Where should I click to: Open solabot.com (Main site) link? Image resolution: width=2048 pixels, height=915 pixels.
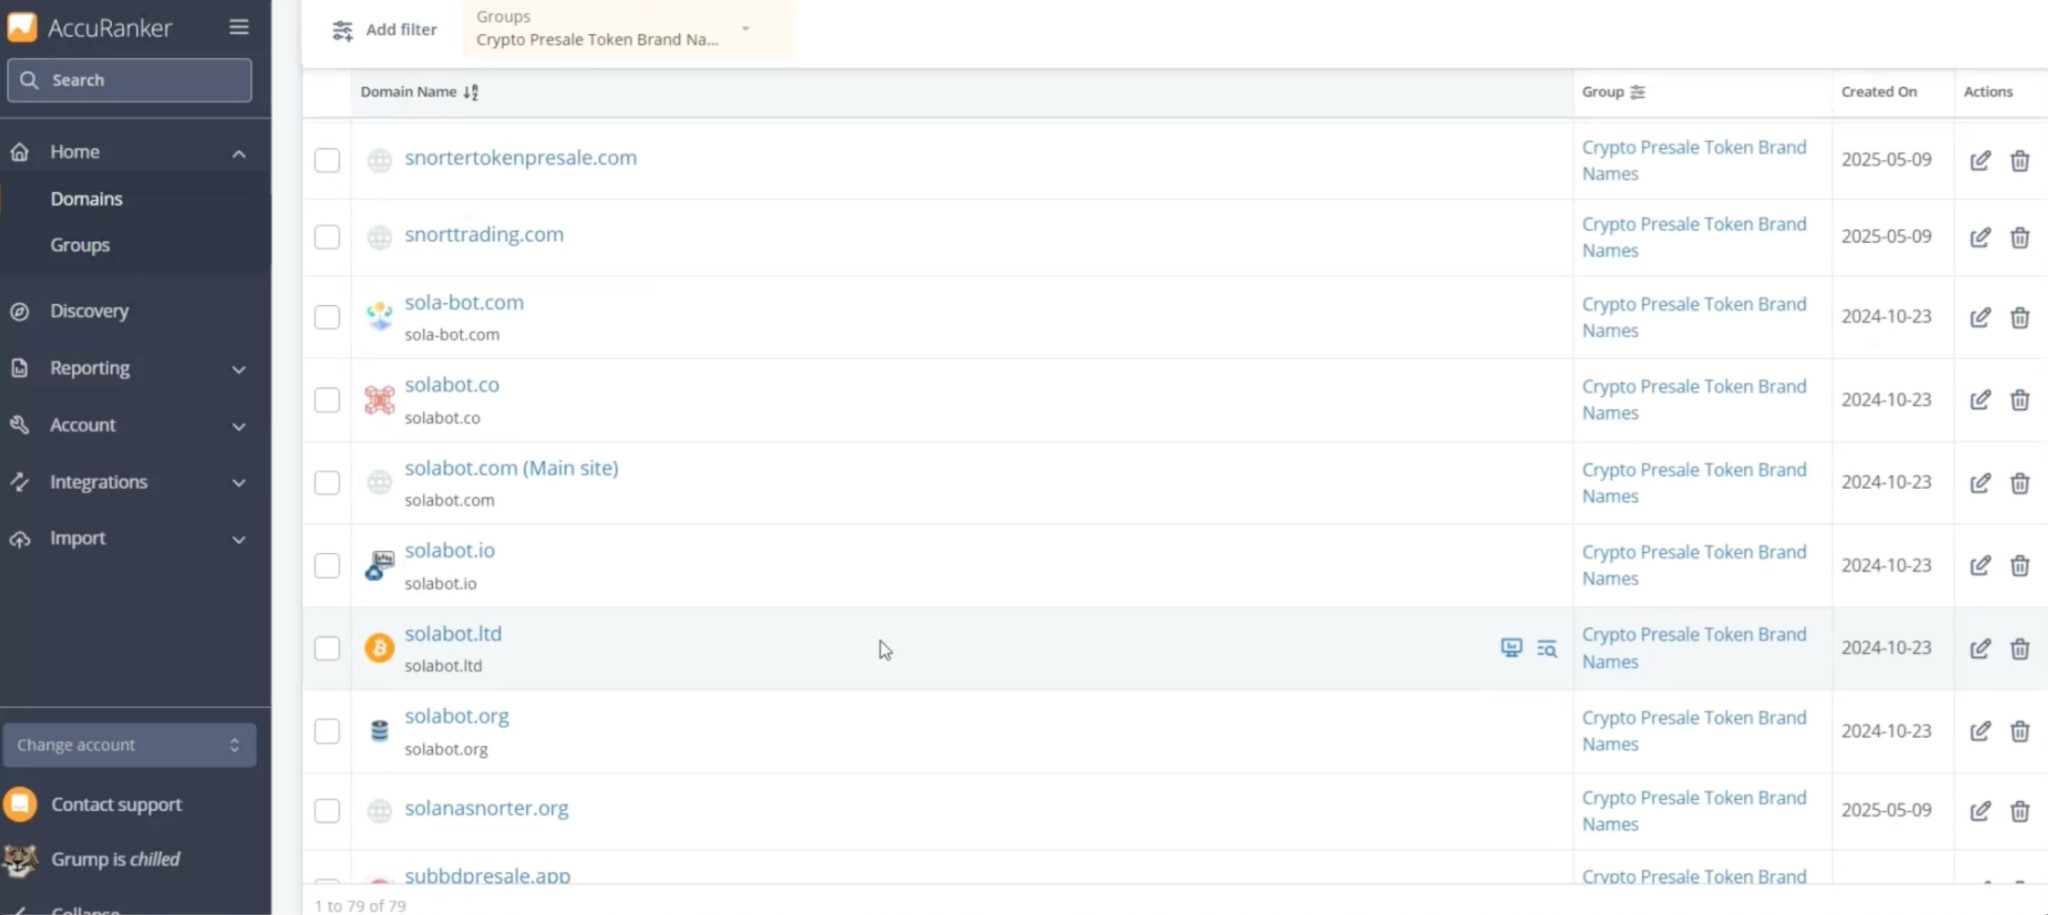(x=511, y=468)
